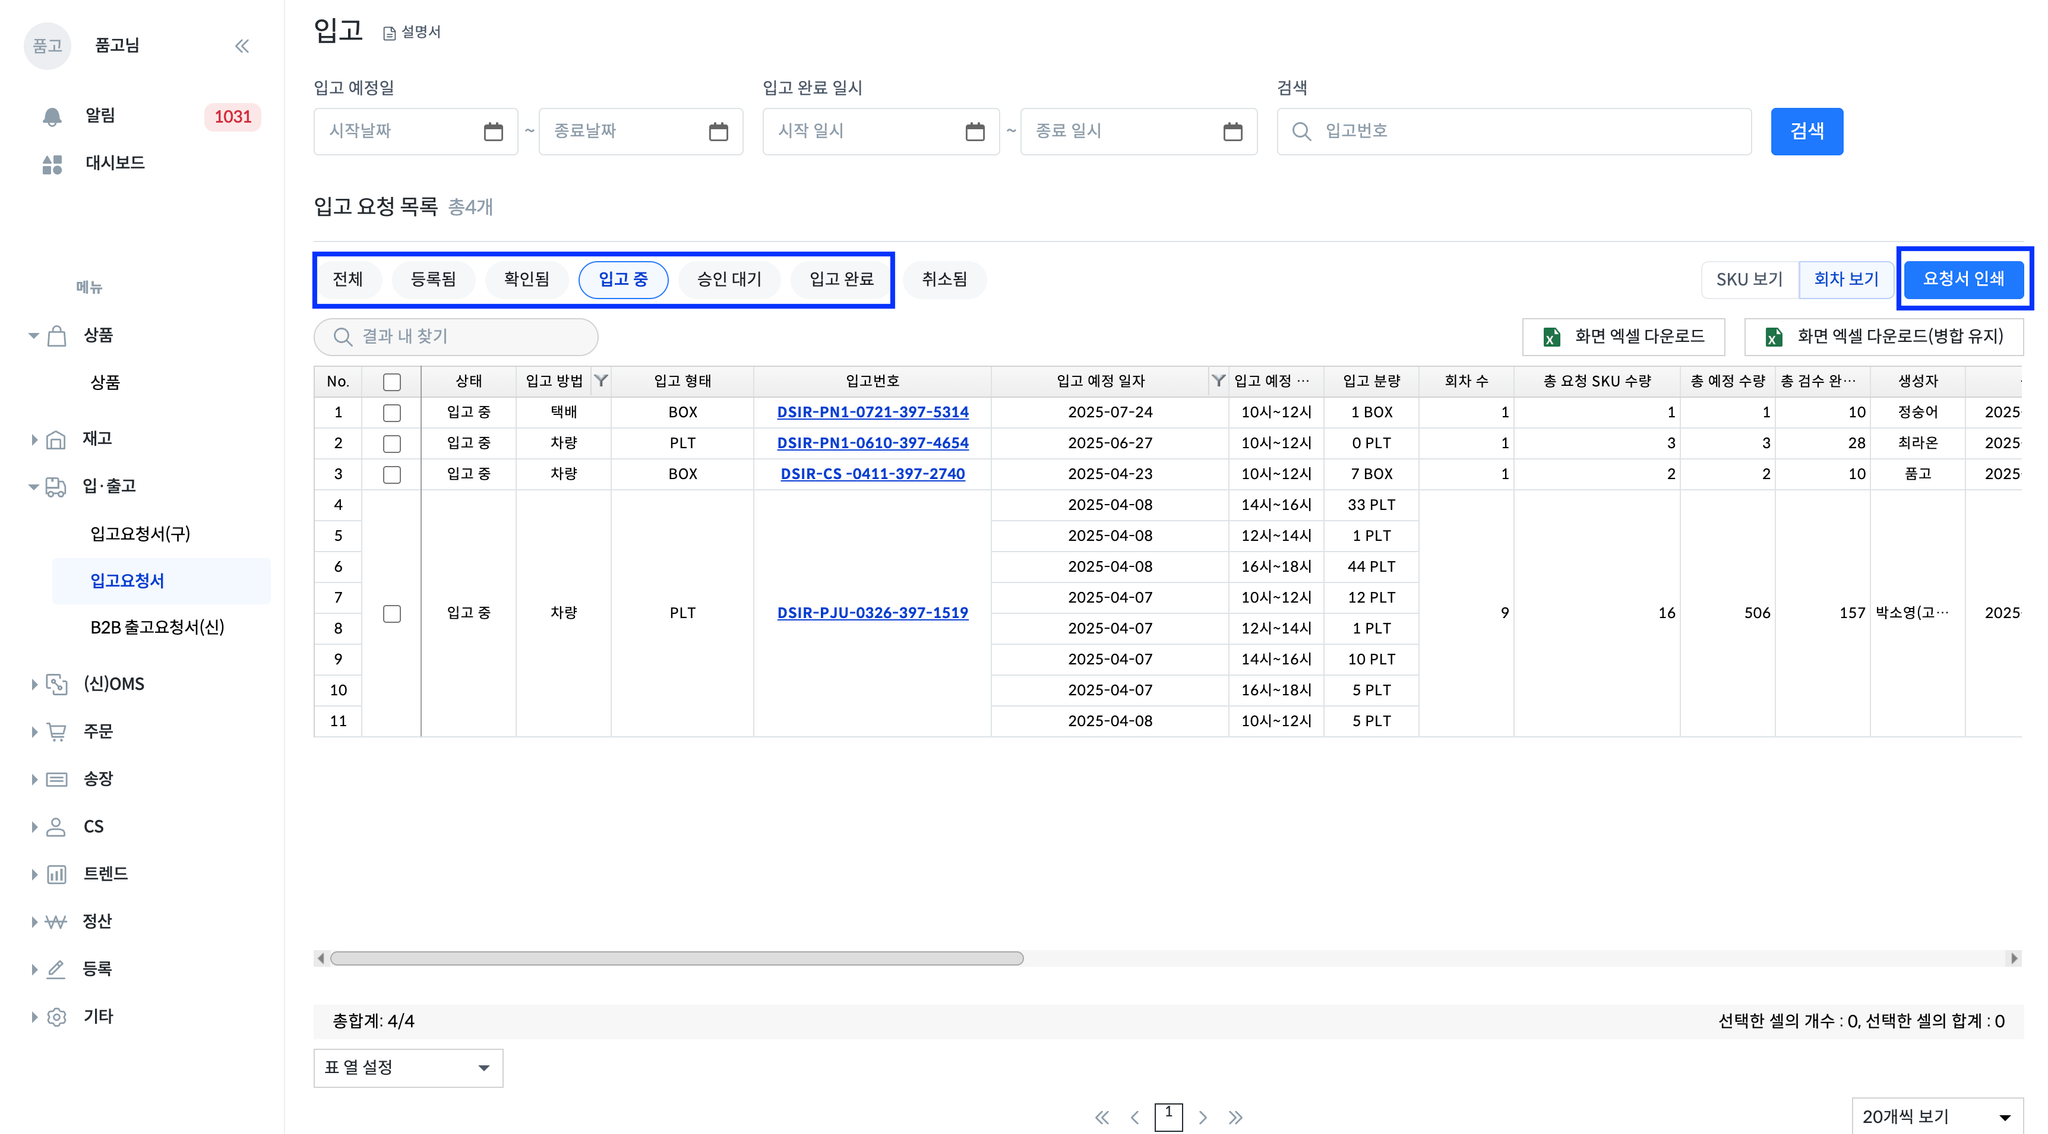Expand the 재고 menu arrow
Viewport: 2048px width, 1134px height.
(x=34, y=439)
